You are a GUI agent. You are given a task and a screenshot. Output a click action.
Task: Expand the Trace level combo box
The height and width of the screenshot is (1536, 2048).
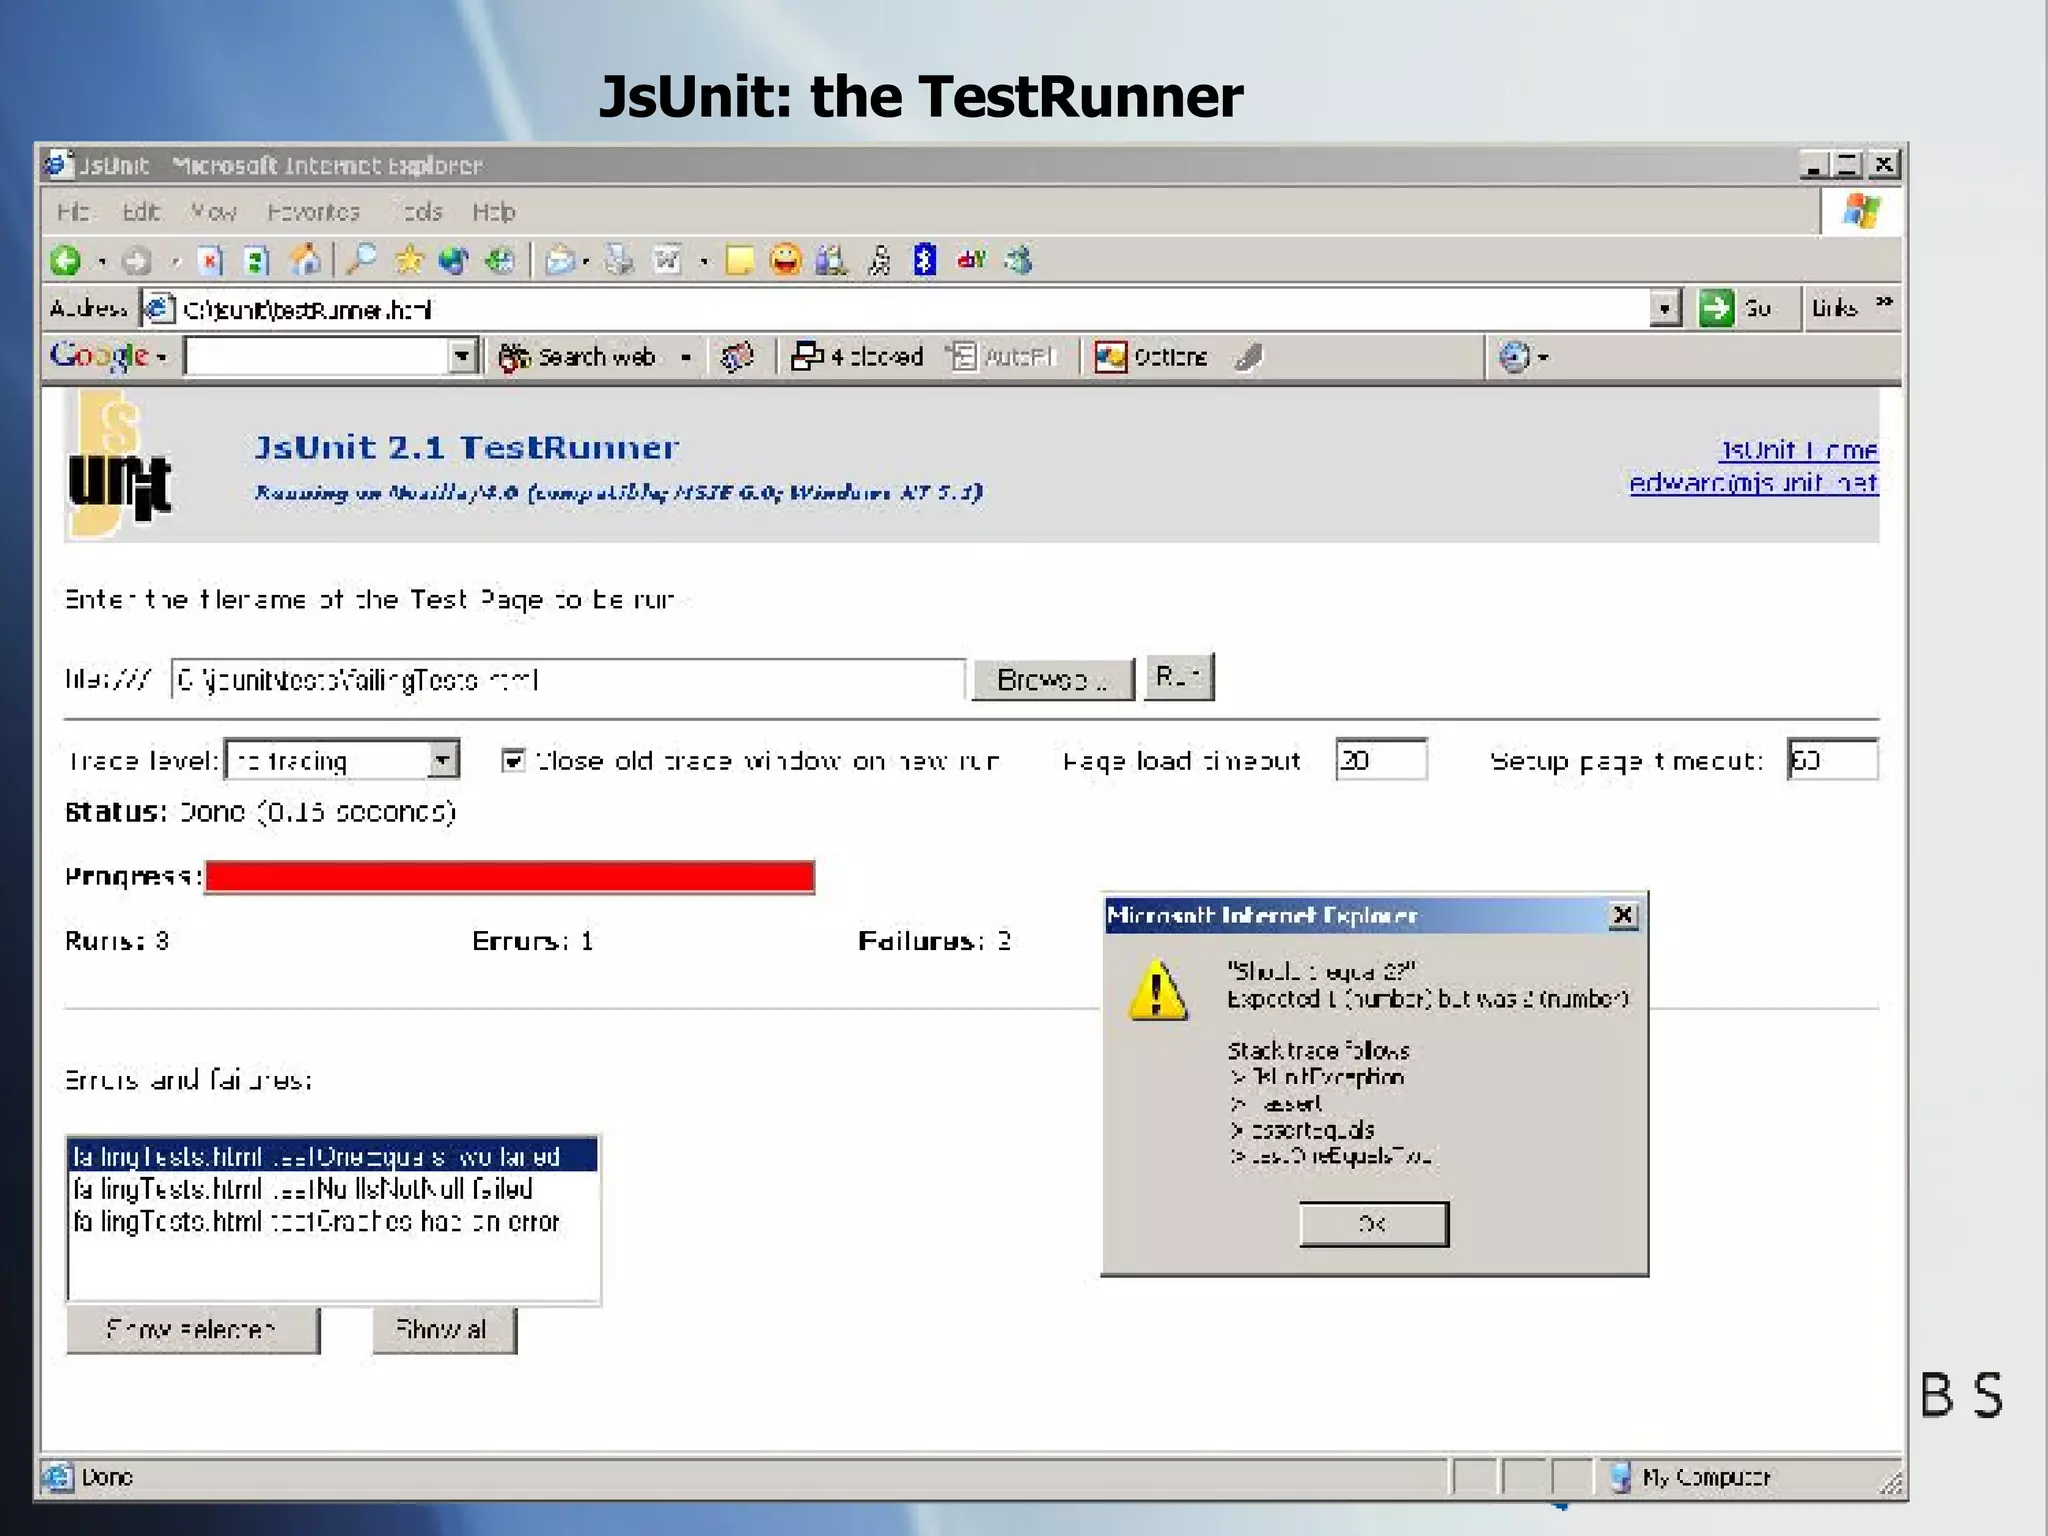[442, 760]
